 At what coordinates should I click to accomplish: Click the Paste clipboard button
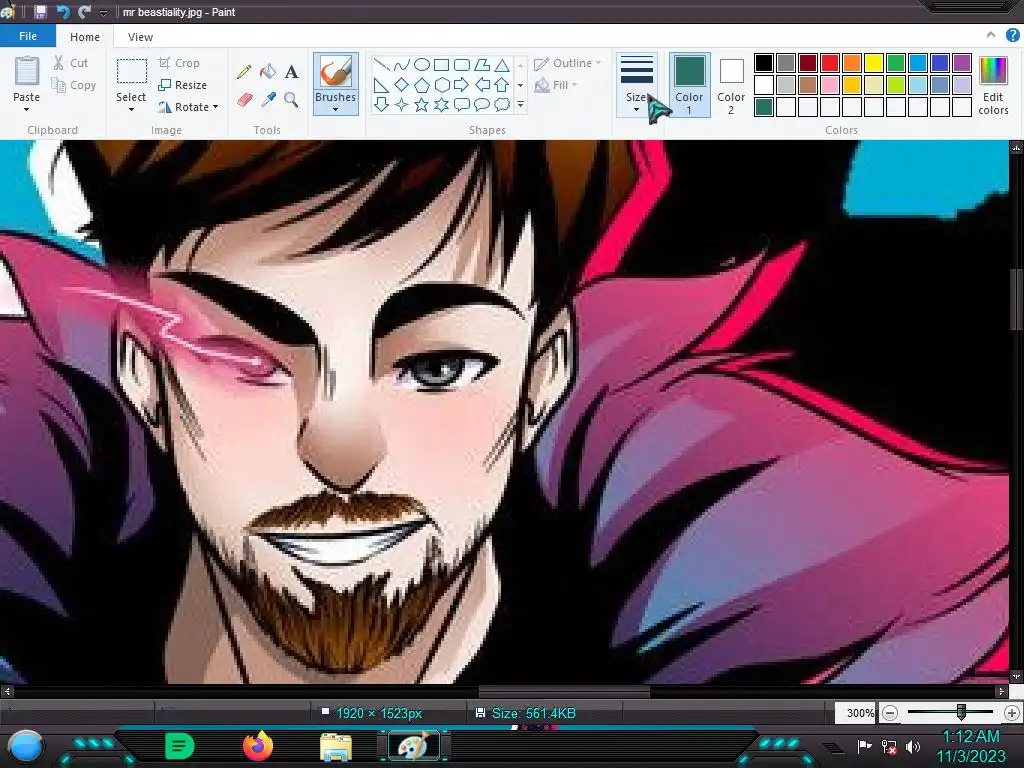pos(27,79)
